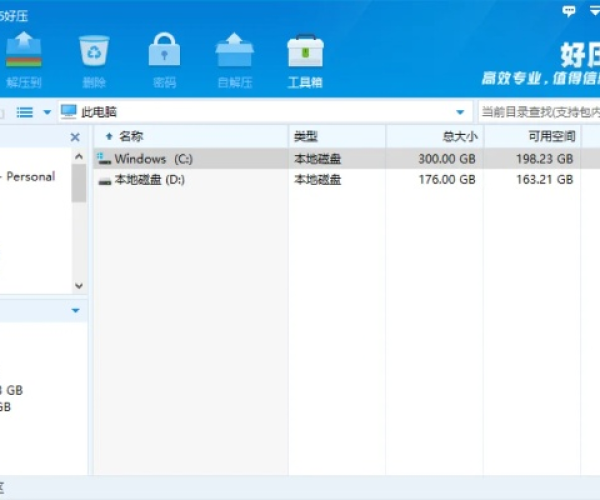Click the 此电脑 computer icon in the address bar
Viewport: 600px width, 500px height.
[x=68, y=112]
